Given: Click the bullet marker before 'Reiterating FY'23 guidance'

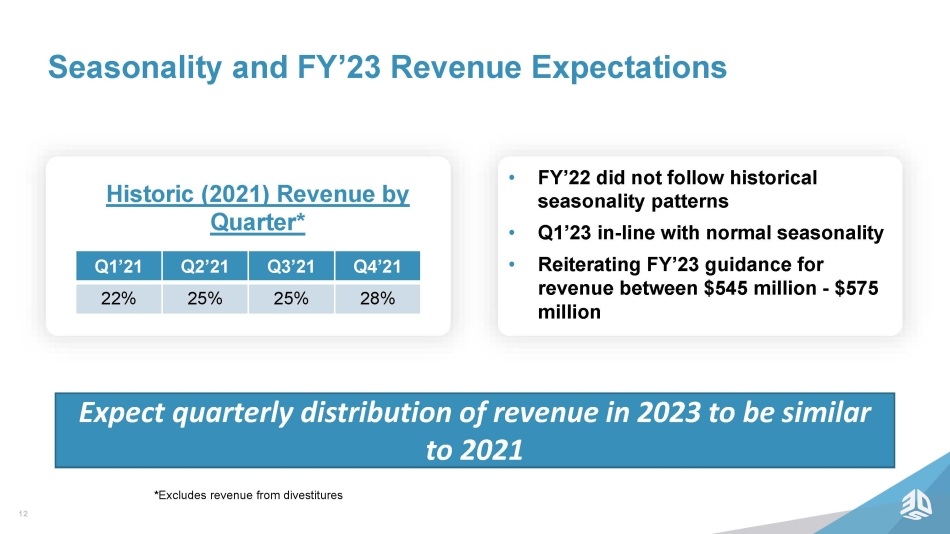Looking at the screenshot, I should [512, 266].
